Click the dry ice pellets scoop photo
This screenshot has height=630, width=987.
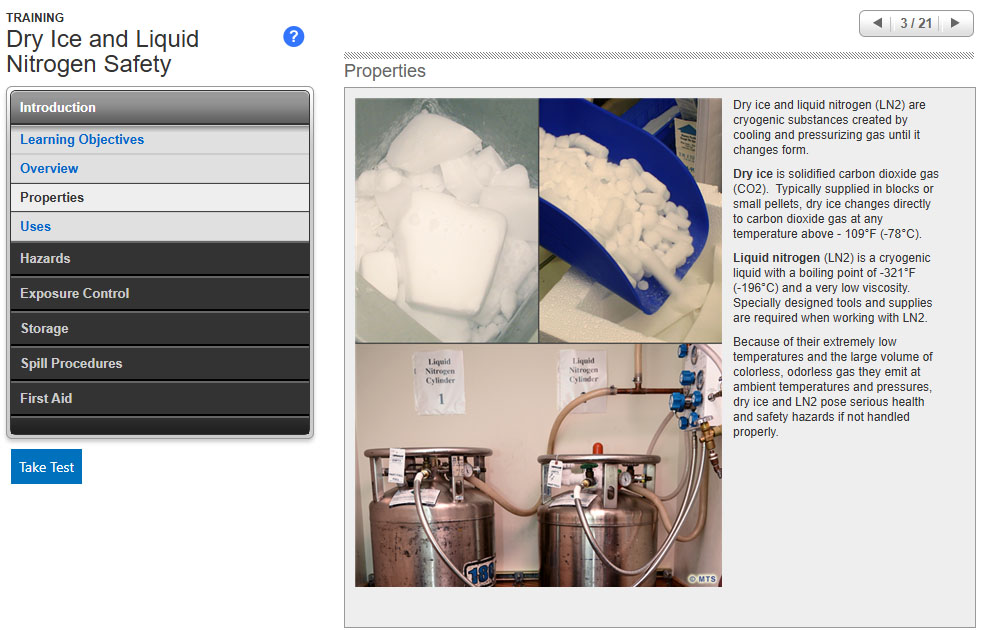click(x=630, y=220)
